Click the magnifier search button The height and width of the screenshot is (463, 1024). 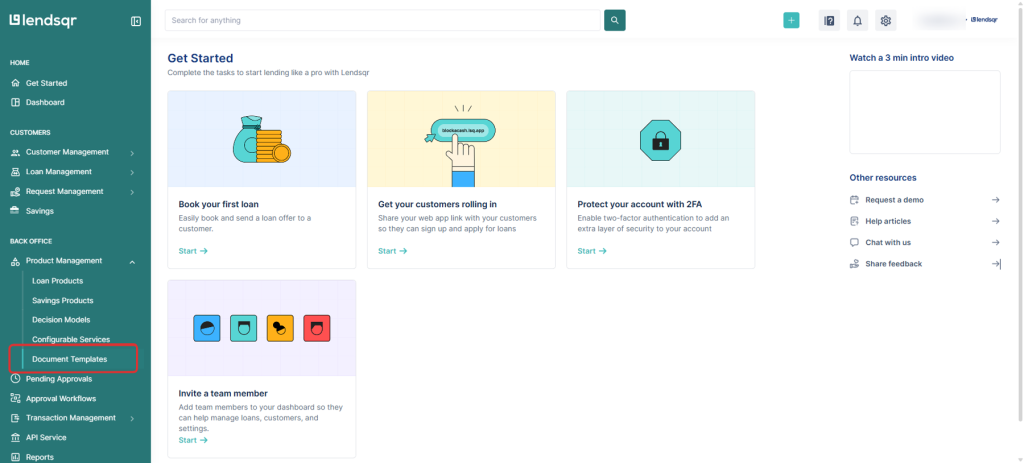click(615, 20)
